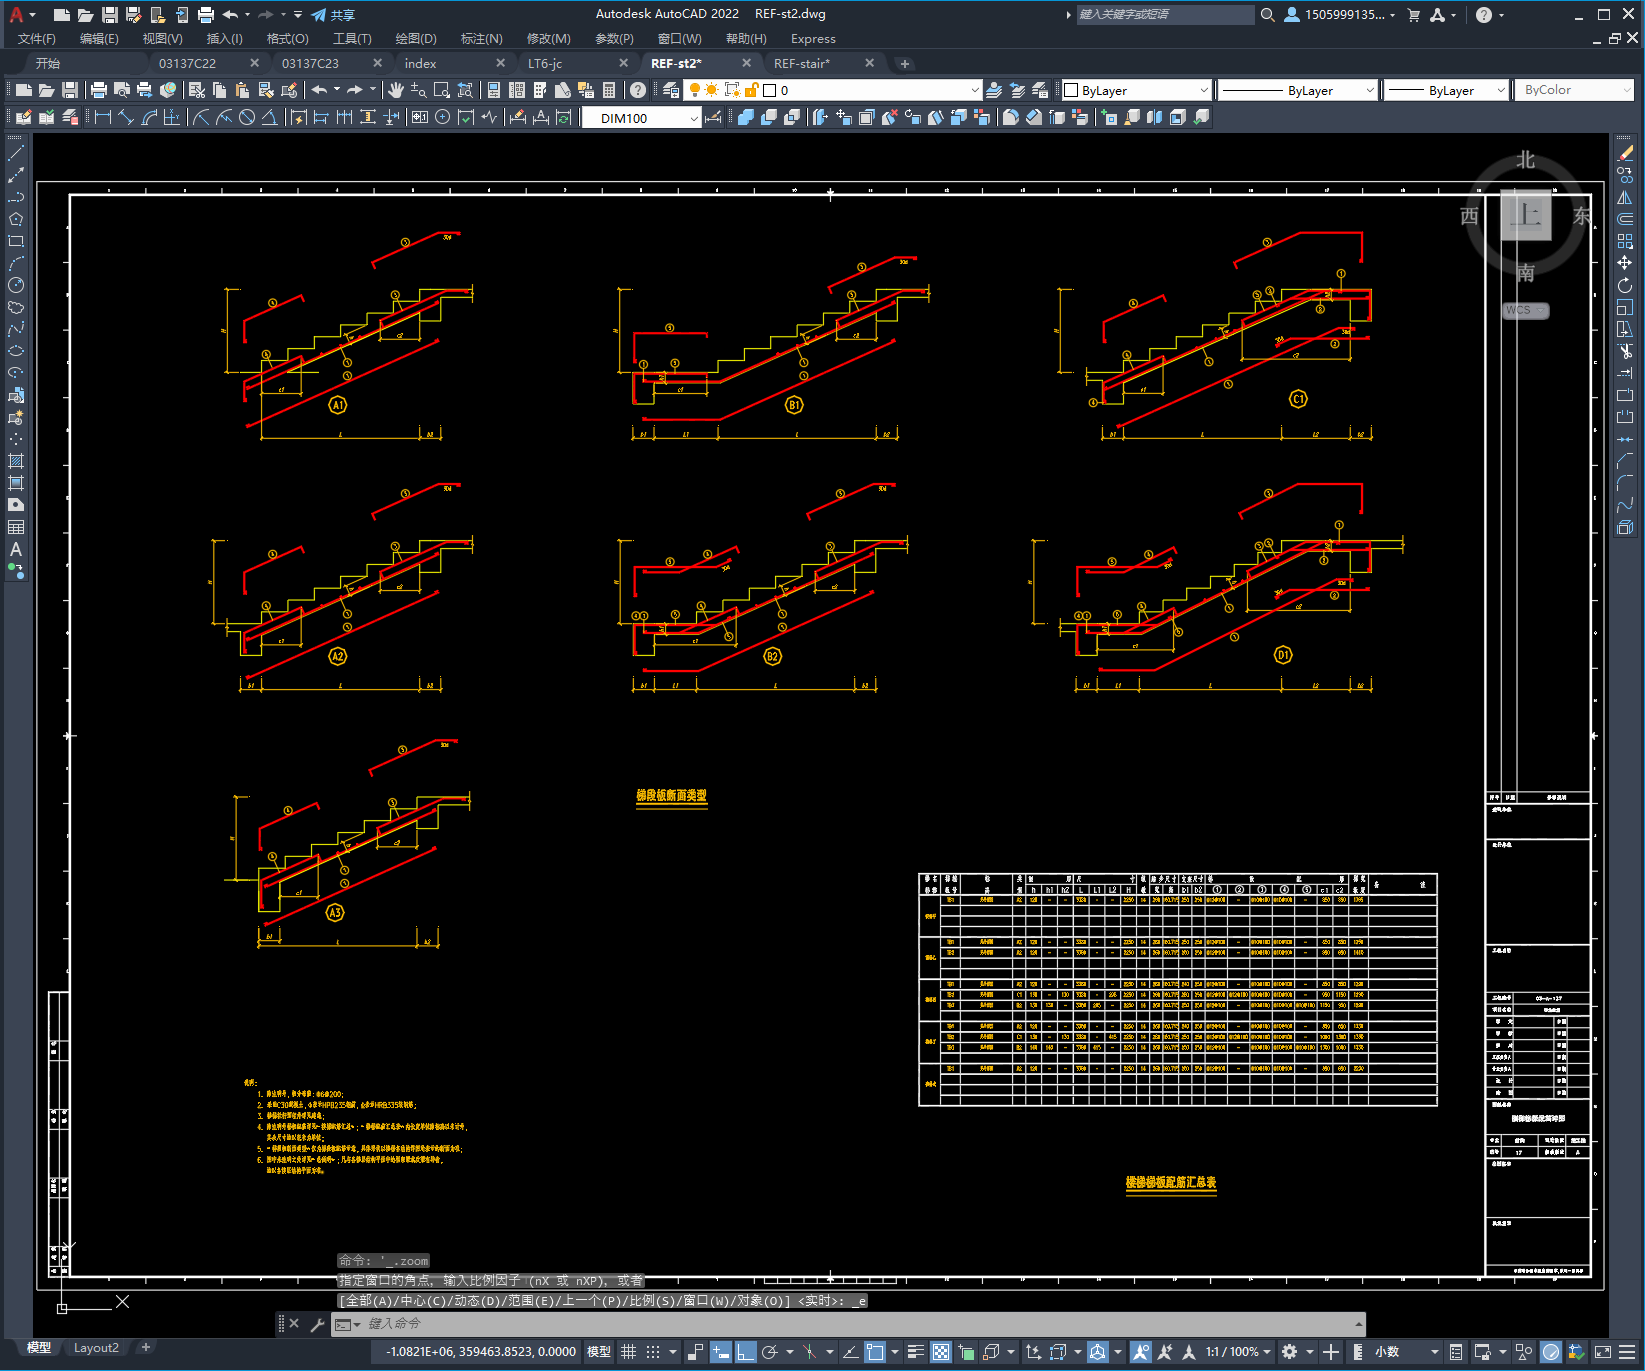1645x1371 pixels.
Task: Open the QuickCalc calculator icon
Action: pos(609,90)
